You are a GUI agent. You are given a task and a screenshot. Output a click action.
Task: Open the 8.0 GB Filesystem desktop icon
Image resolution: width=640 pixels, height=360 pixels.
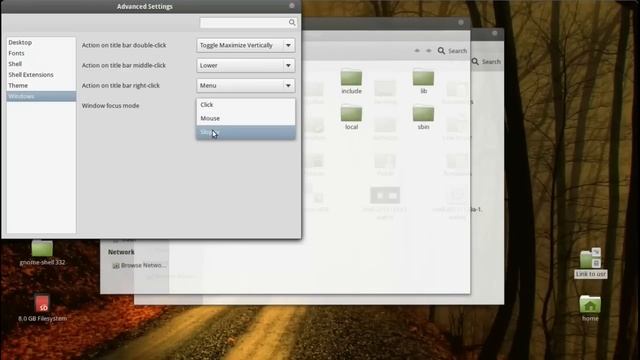42,308
